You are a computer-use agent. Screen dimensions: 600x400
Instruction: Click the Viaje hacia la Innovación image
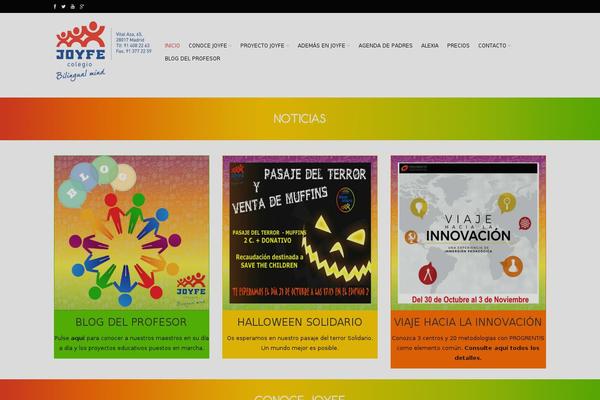468,233
